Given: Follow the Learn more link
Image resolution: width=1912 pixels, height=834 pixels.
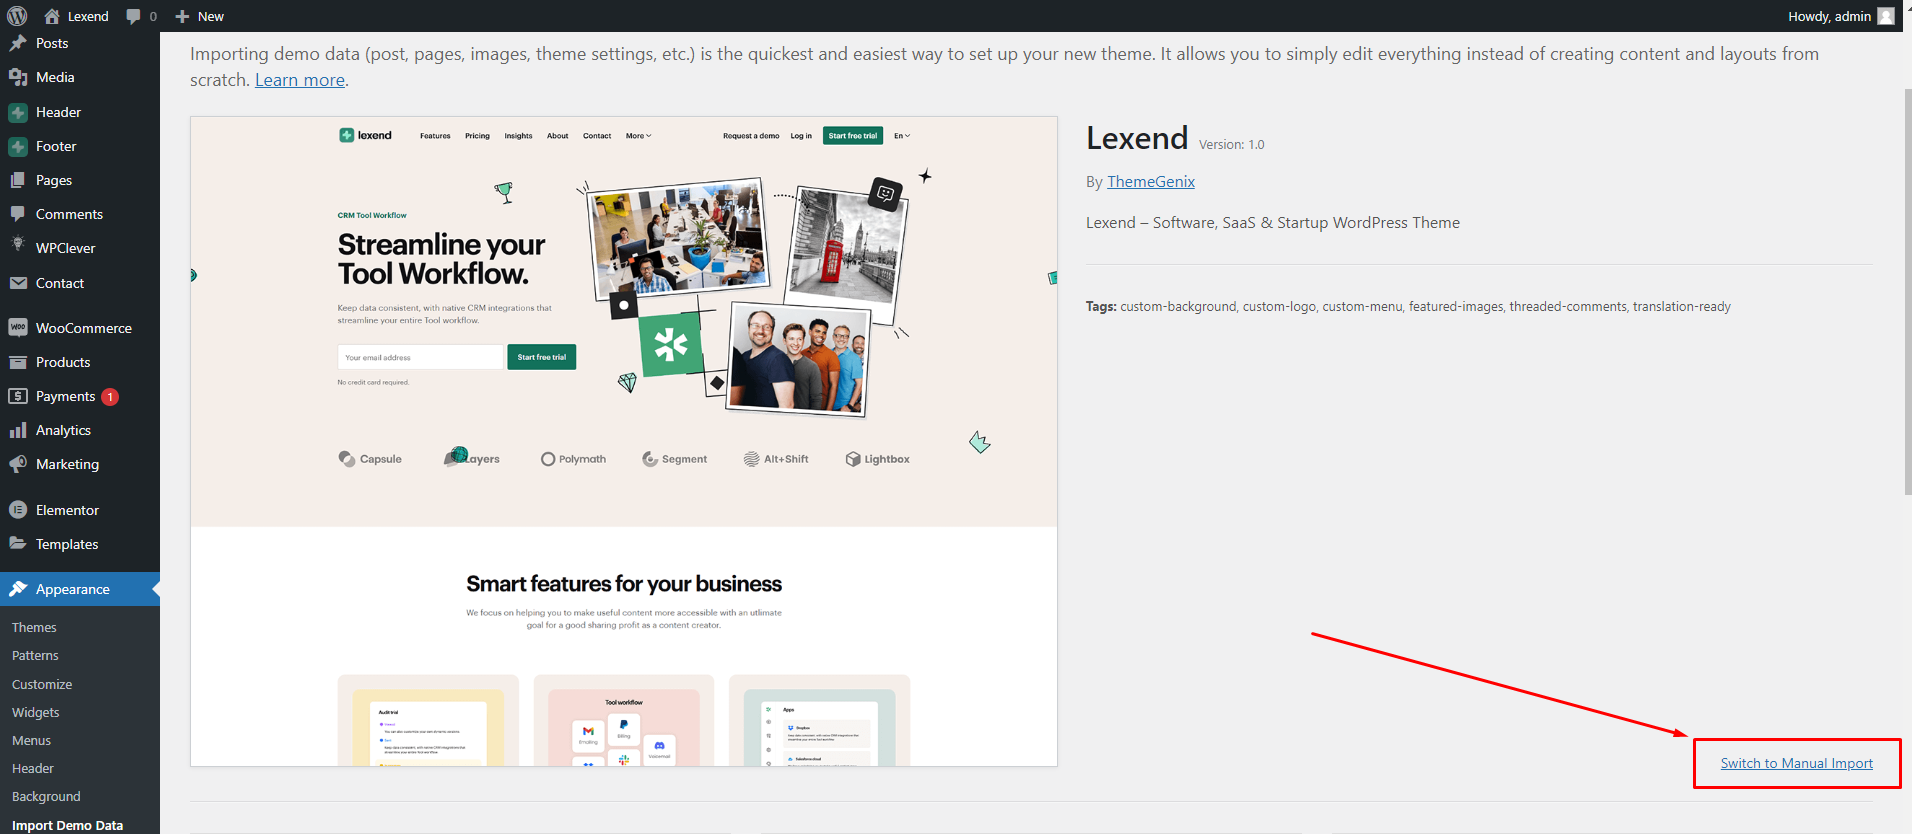Looking at the screenshot, I should point(300,80).
